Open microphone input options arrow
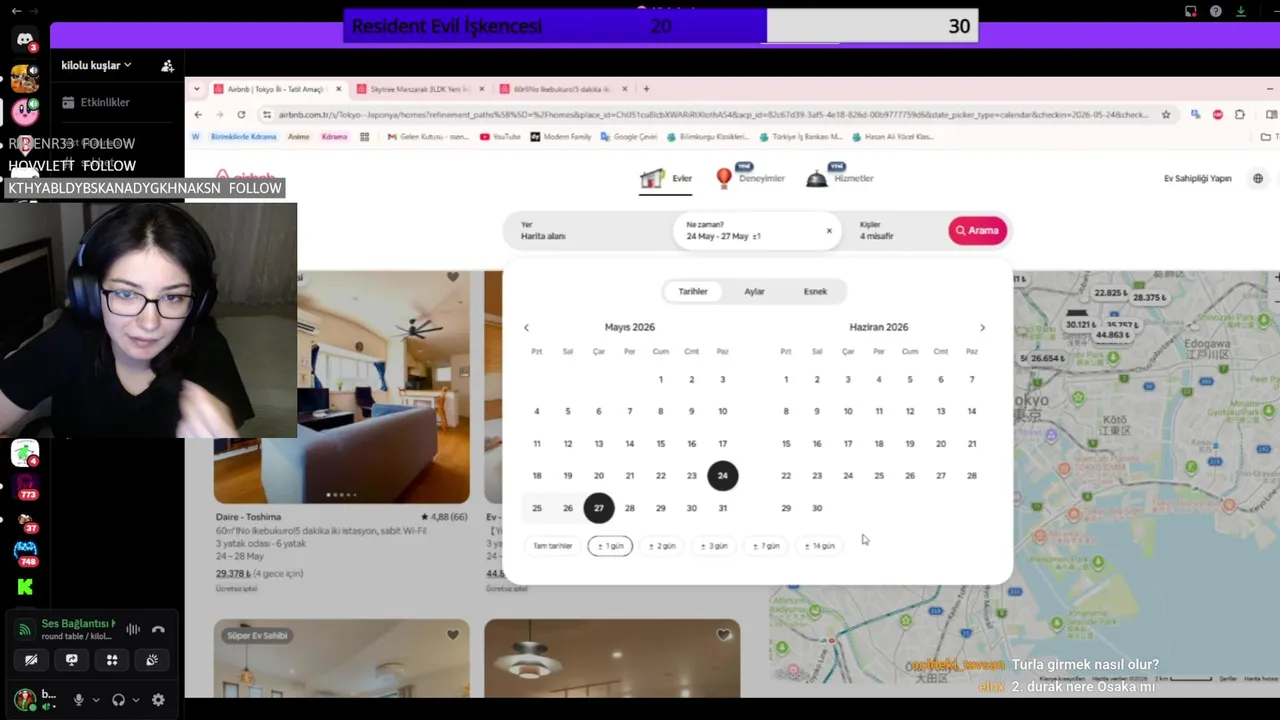Screen dimensions: 1280x720 click(x=96, y=700)
